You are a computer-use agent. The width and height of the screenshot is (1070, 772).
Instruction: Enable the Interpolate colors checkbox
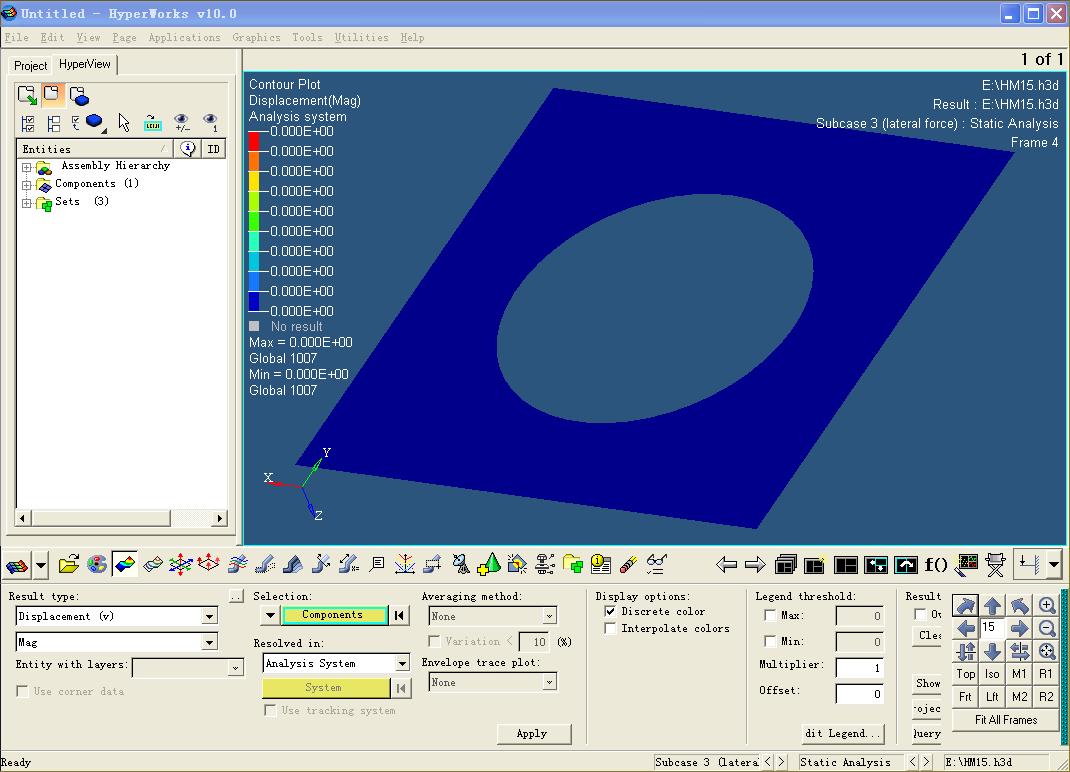610,629
